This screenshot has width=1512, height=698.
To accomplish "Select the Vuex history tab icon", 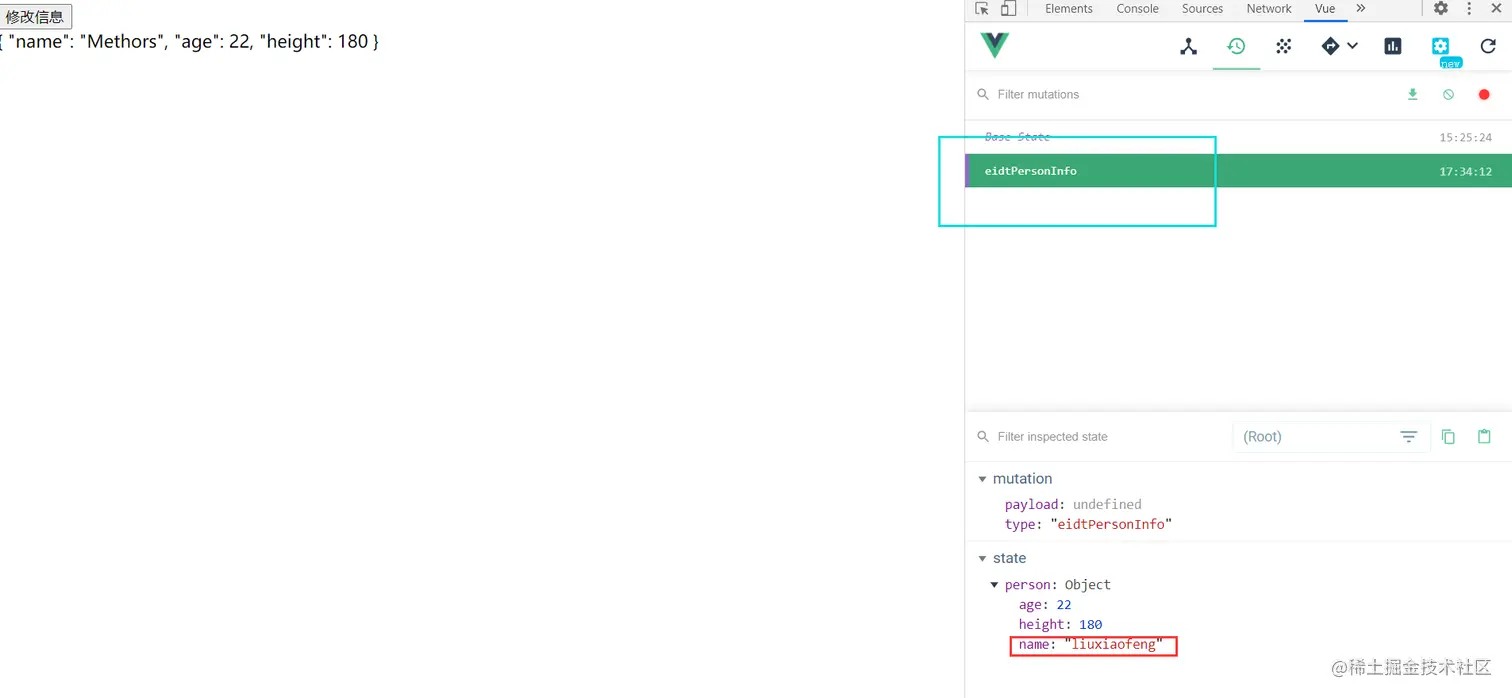I will point(1236,46).
